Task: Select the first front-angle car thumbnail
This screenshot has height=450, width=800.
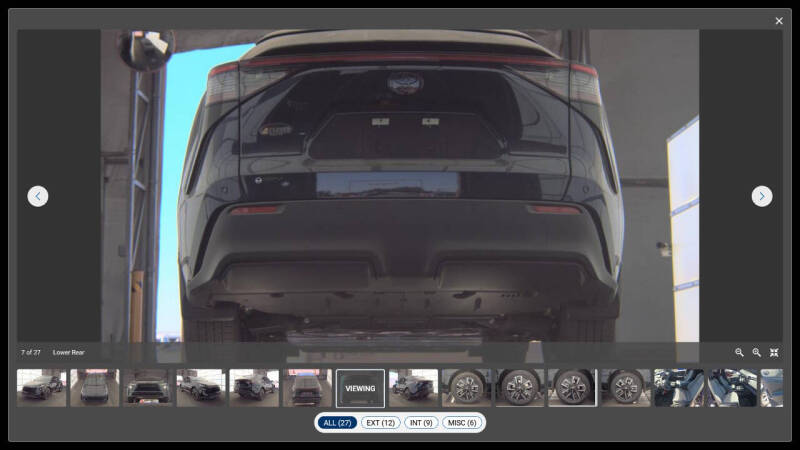Action: click(41, 388)
